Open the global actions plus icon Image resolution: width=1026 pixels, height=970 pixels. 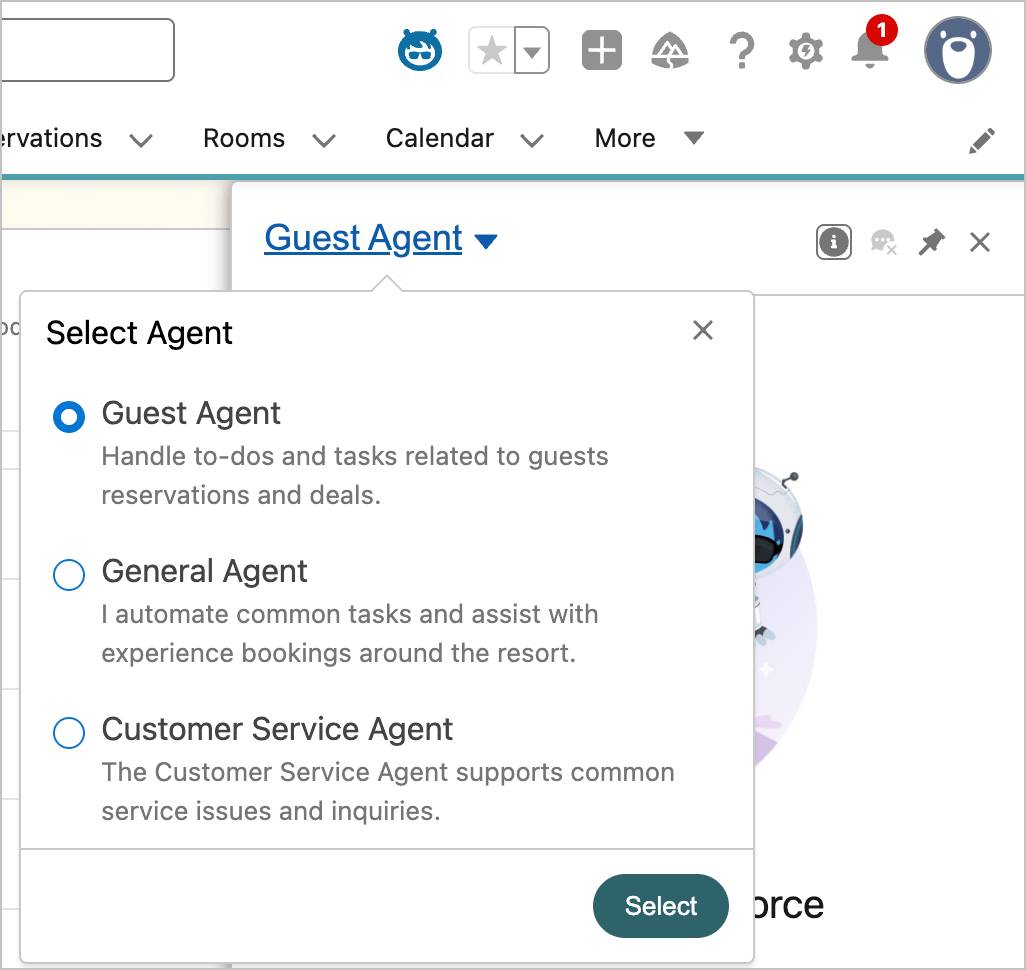(x=601, y=50)
